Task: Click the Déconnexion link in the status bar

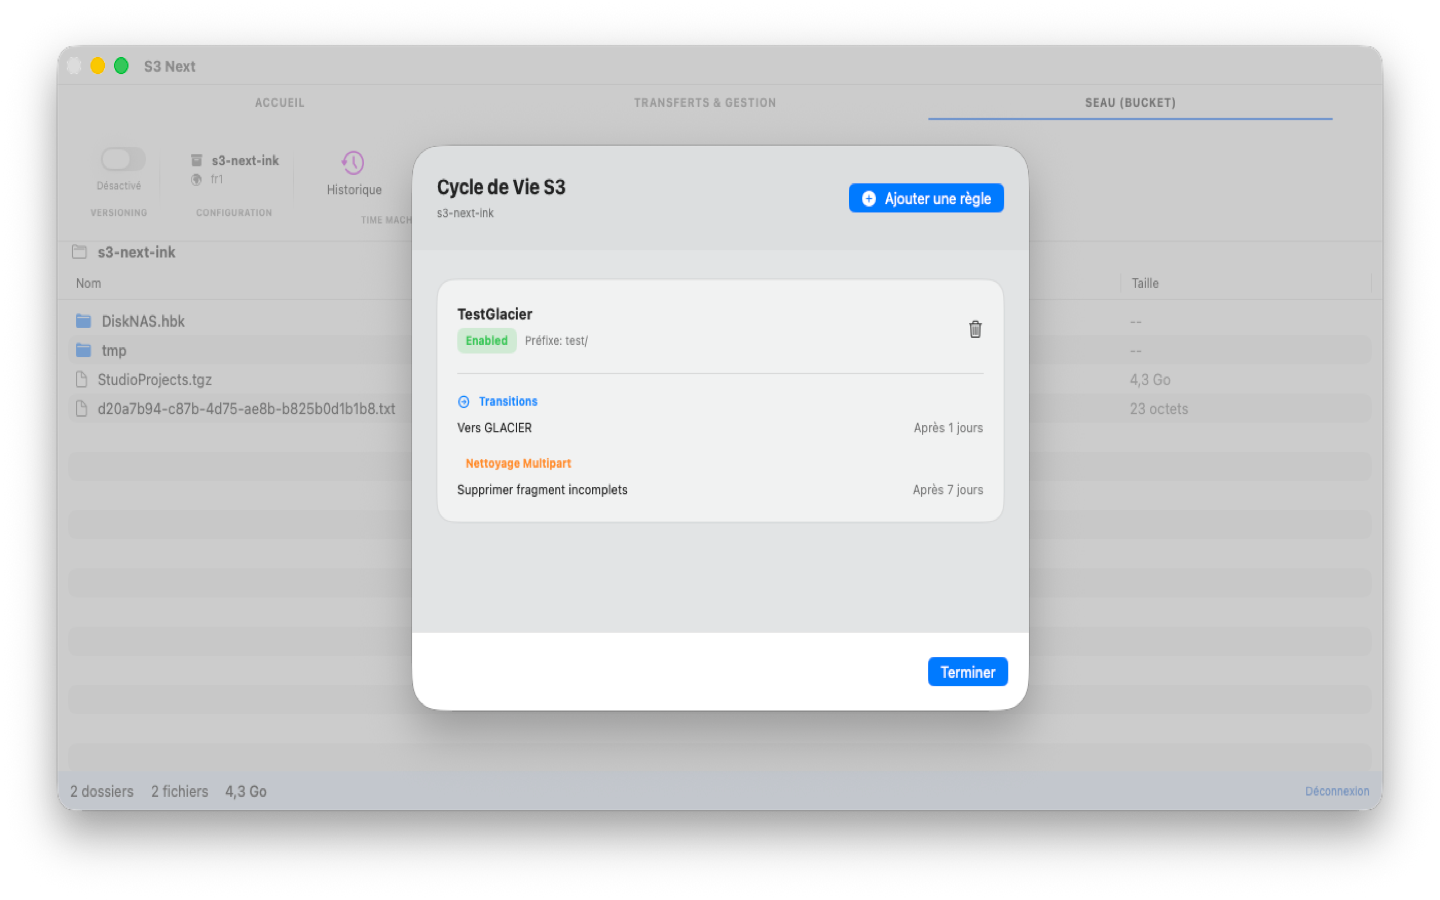Action: click(x=1337, y=791)
